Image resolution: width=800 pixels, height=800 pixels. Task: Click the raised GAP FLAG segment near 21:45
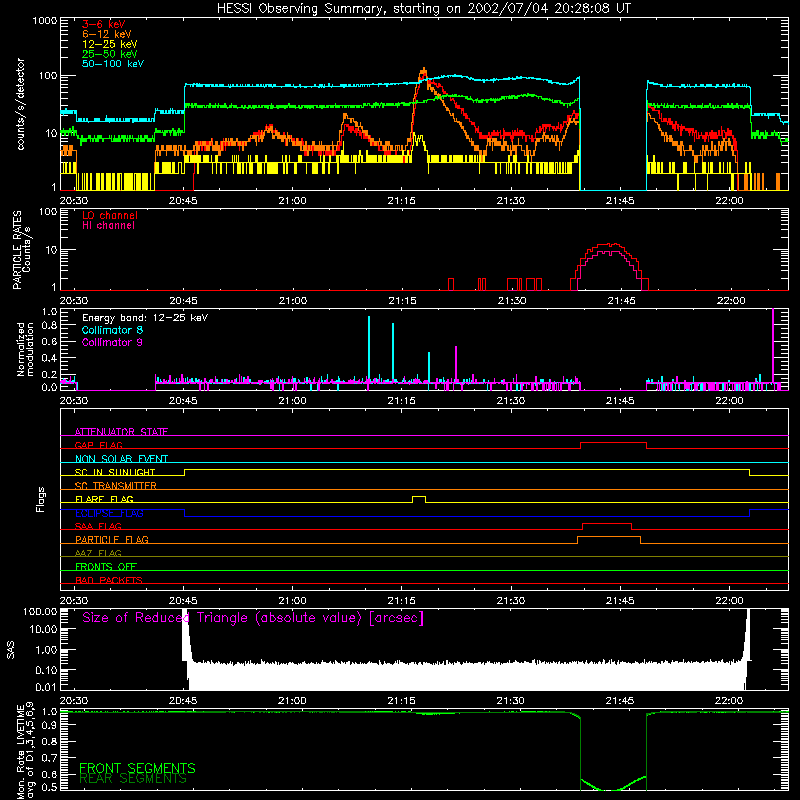pyautogui.click(x=613, y=442)
